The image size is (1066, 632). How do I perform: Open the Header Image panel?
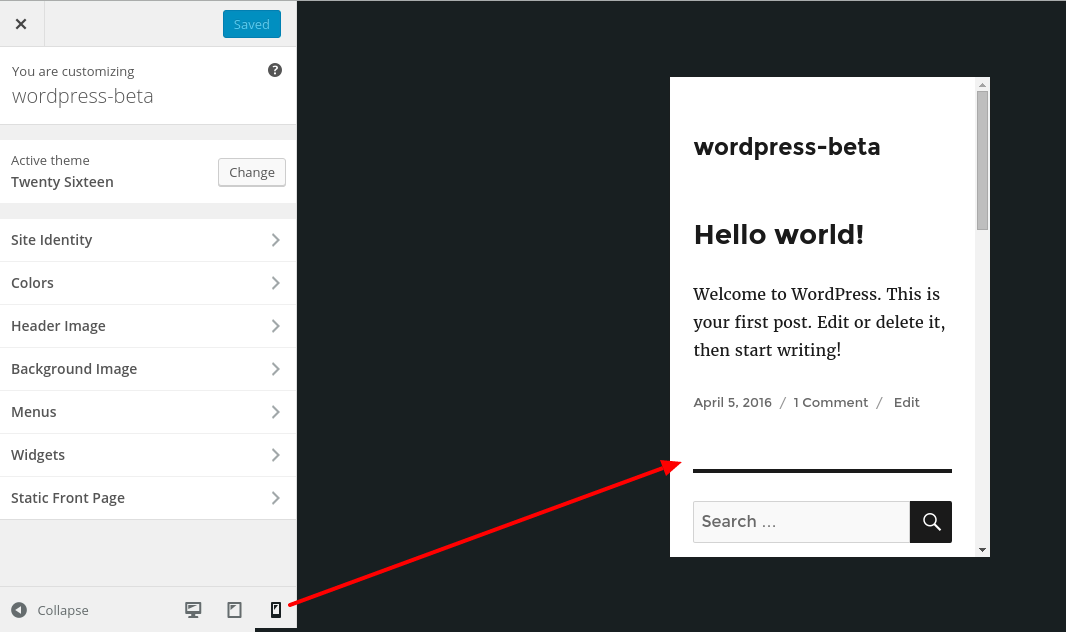(x=148, y=326)
